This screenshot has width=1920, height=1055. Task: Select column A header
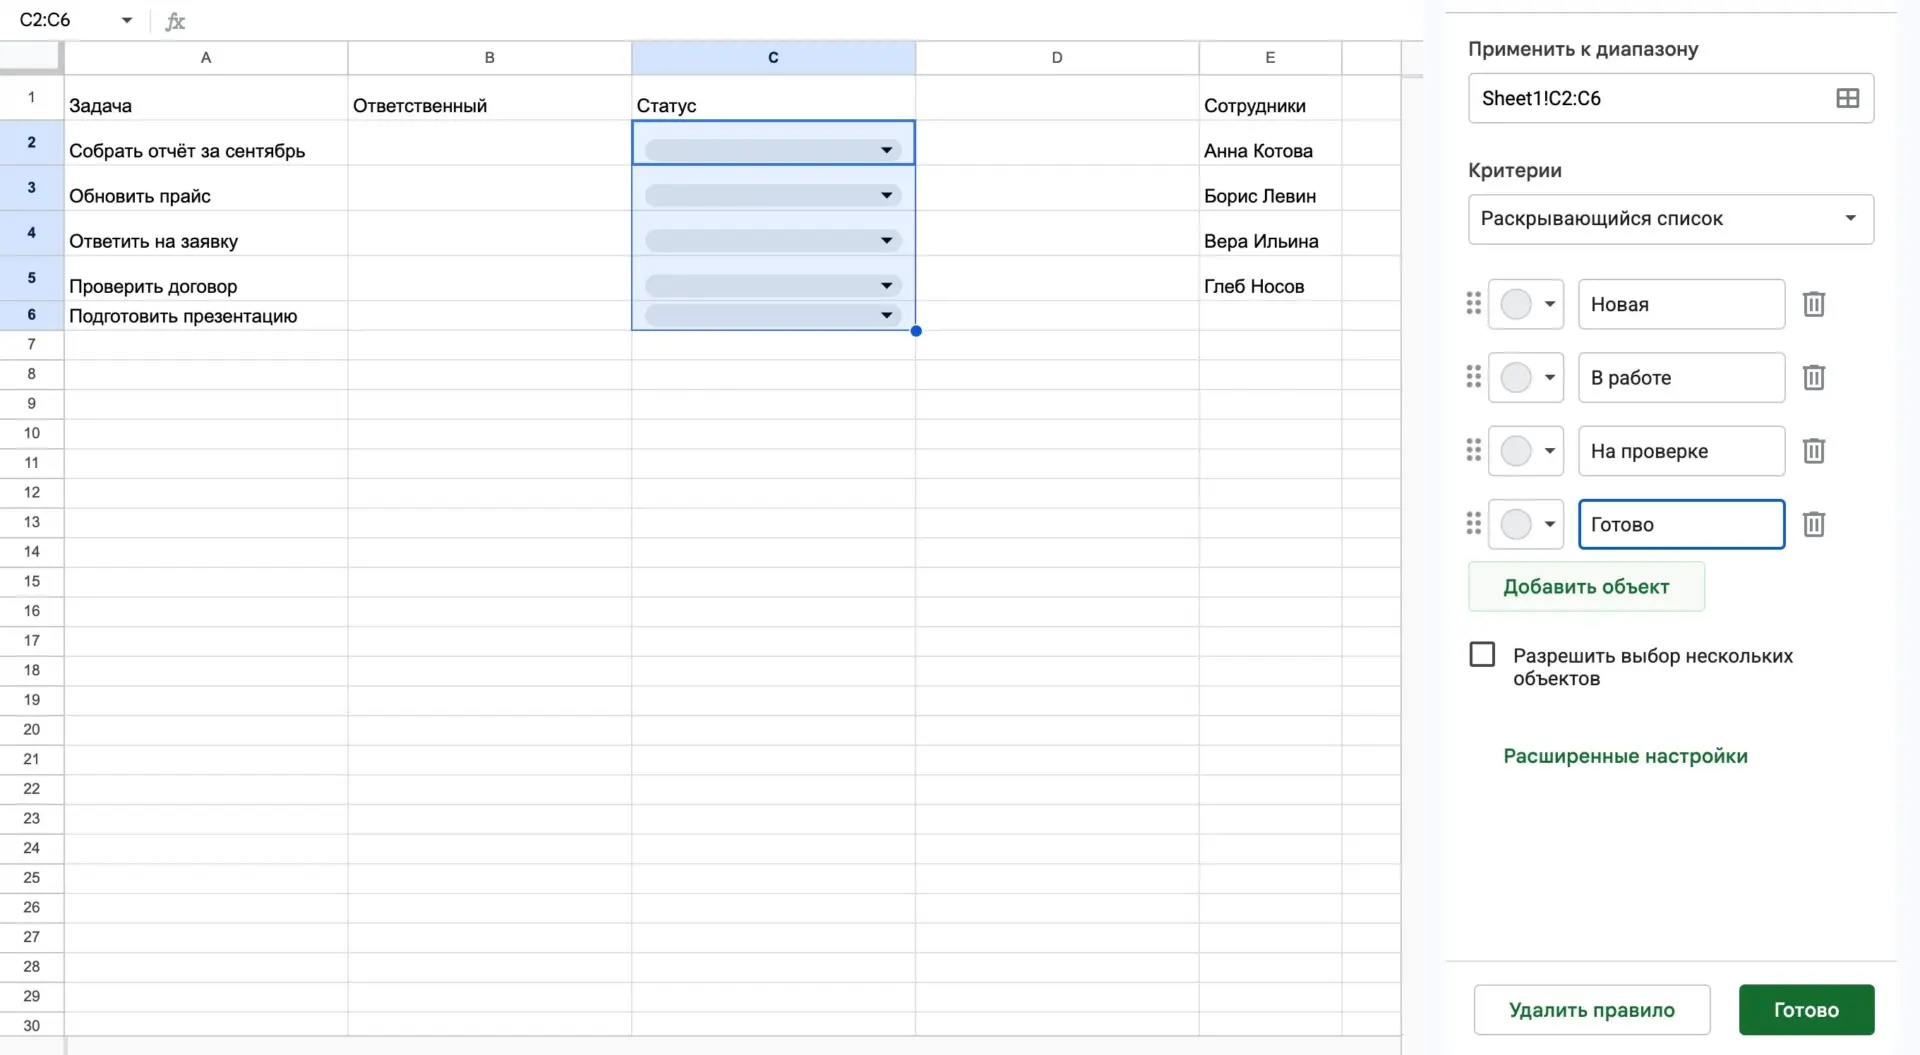(x=206, y=57)
